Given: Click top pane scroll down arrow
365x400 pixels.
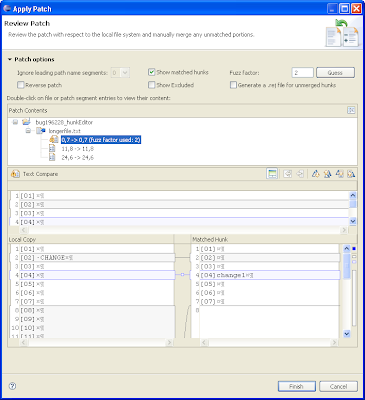Looking at the screenshot, I should (353, 221).
